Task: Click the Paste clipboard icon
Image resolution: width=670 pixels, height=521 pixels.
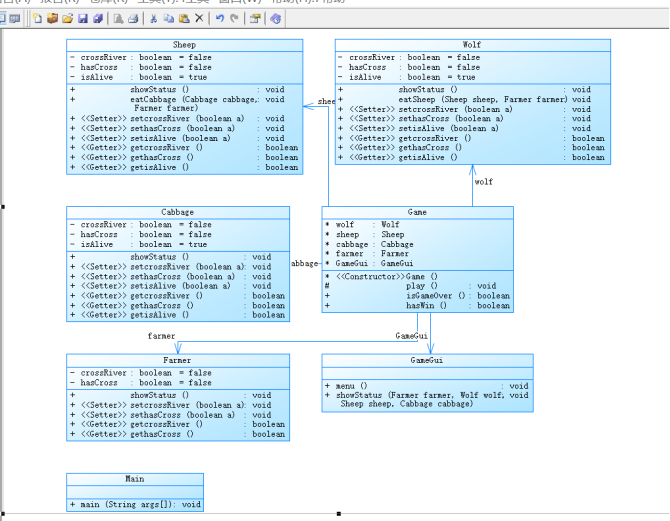Action: (x=184, y=18)
